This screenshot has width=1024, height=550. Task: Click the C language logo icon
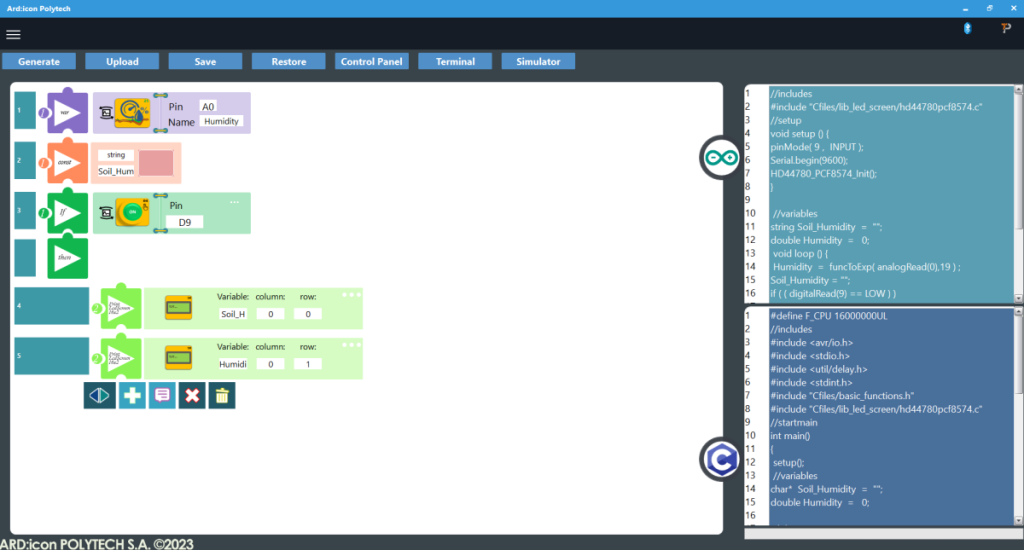718,458
